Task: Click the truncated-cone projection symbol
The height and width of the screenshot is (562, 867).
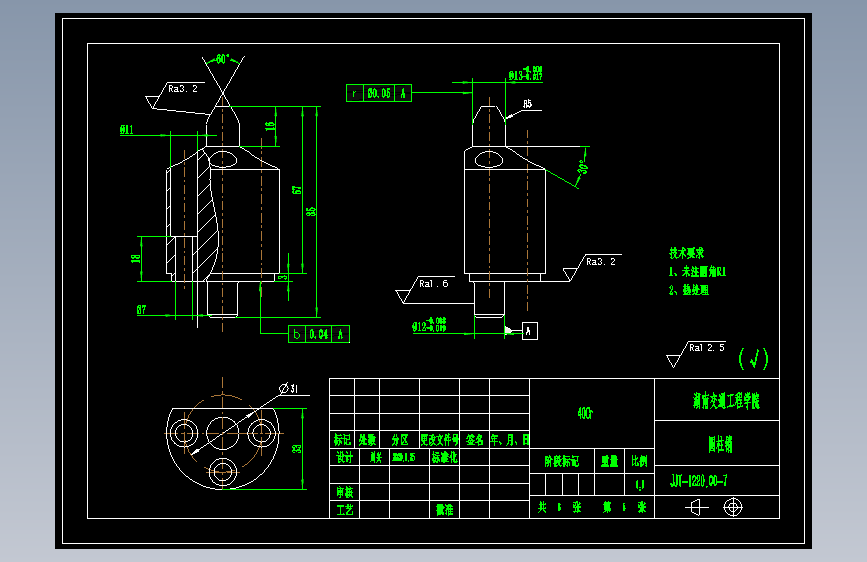Action: pyautogui.click(x=697, y=507)
